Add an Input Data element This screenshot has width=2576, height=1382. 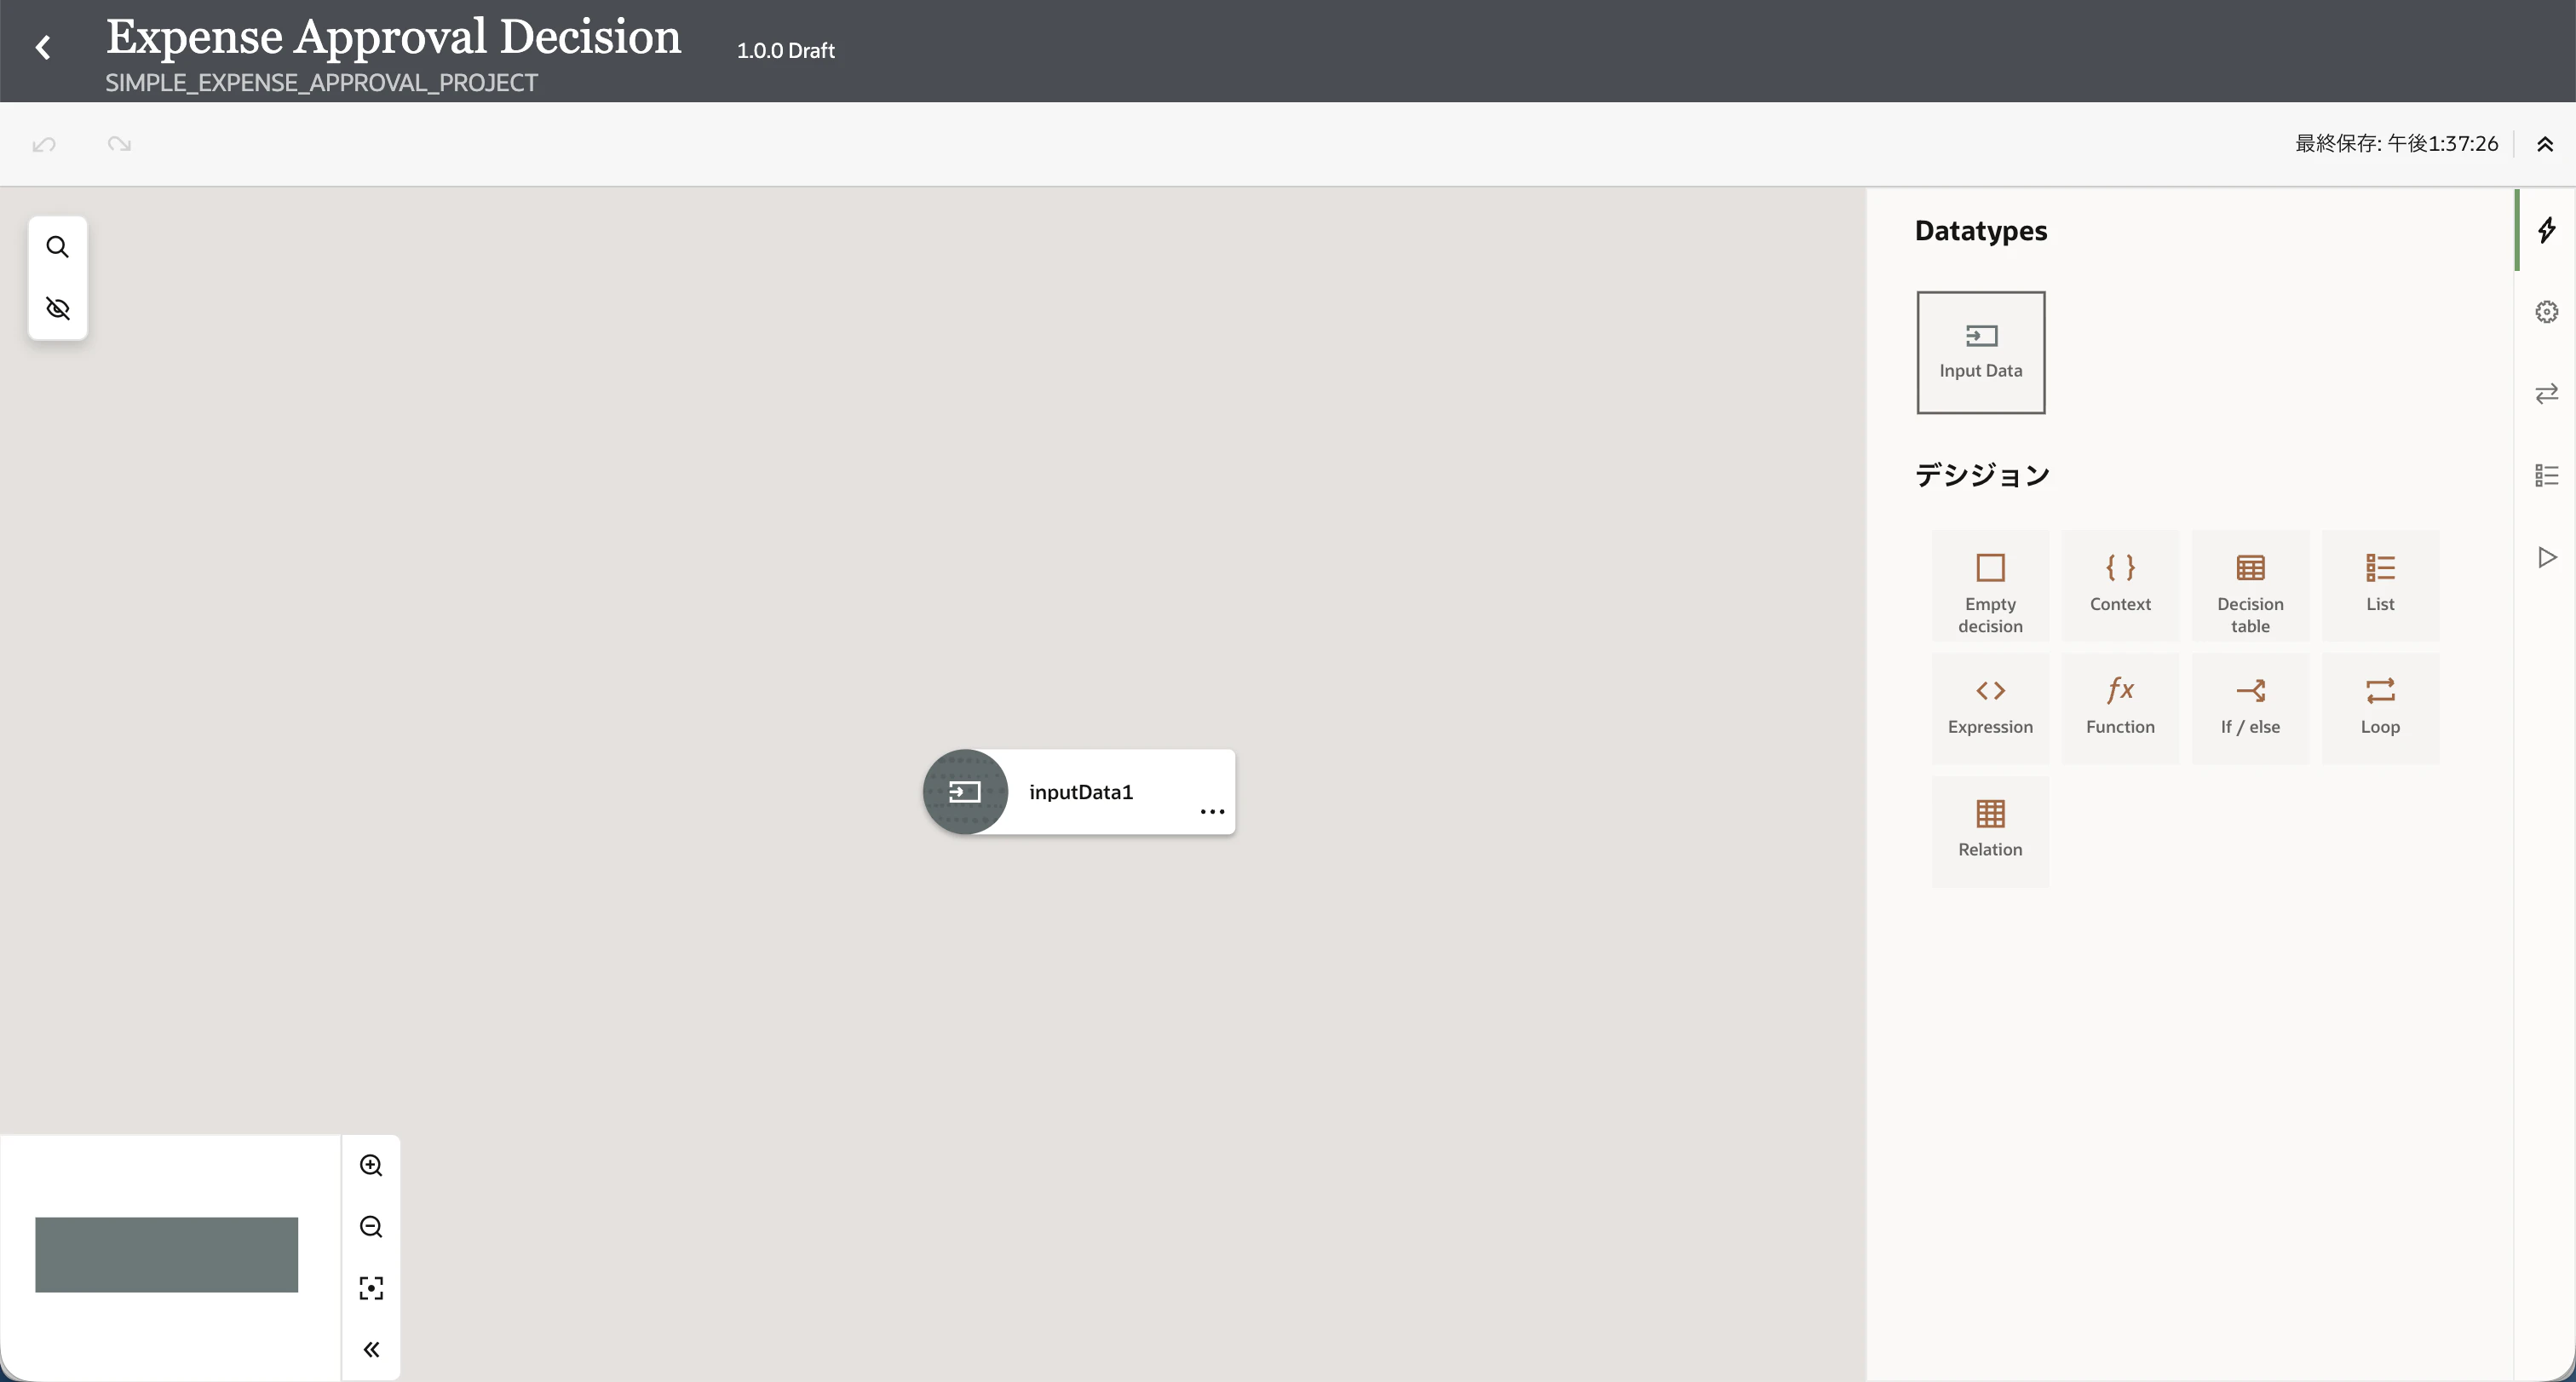[x=1980, y=352]
